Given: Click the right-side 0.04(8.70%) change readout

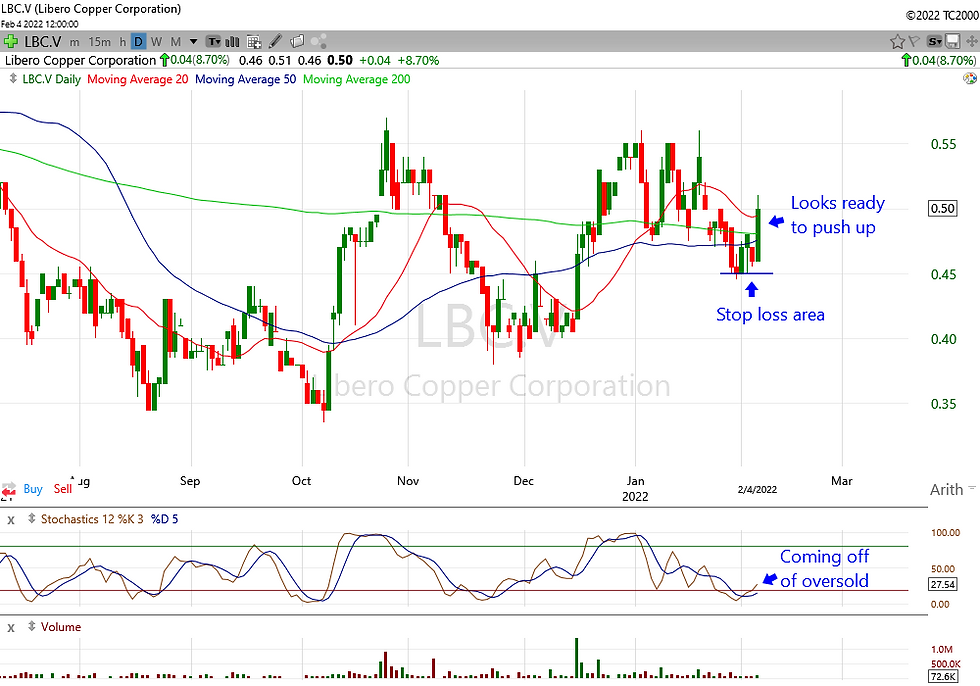Looking at the screenshot, I should 938,61.
